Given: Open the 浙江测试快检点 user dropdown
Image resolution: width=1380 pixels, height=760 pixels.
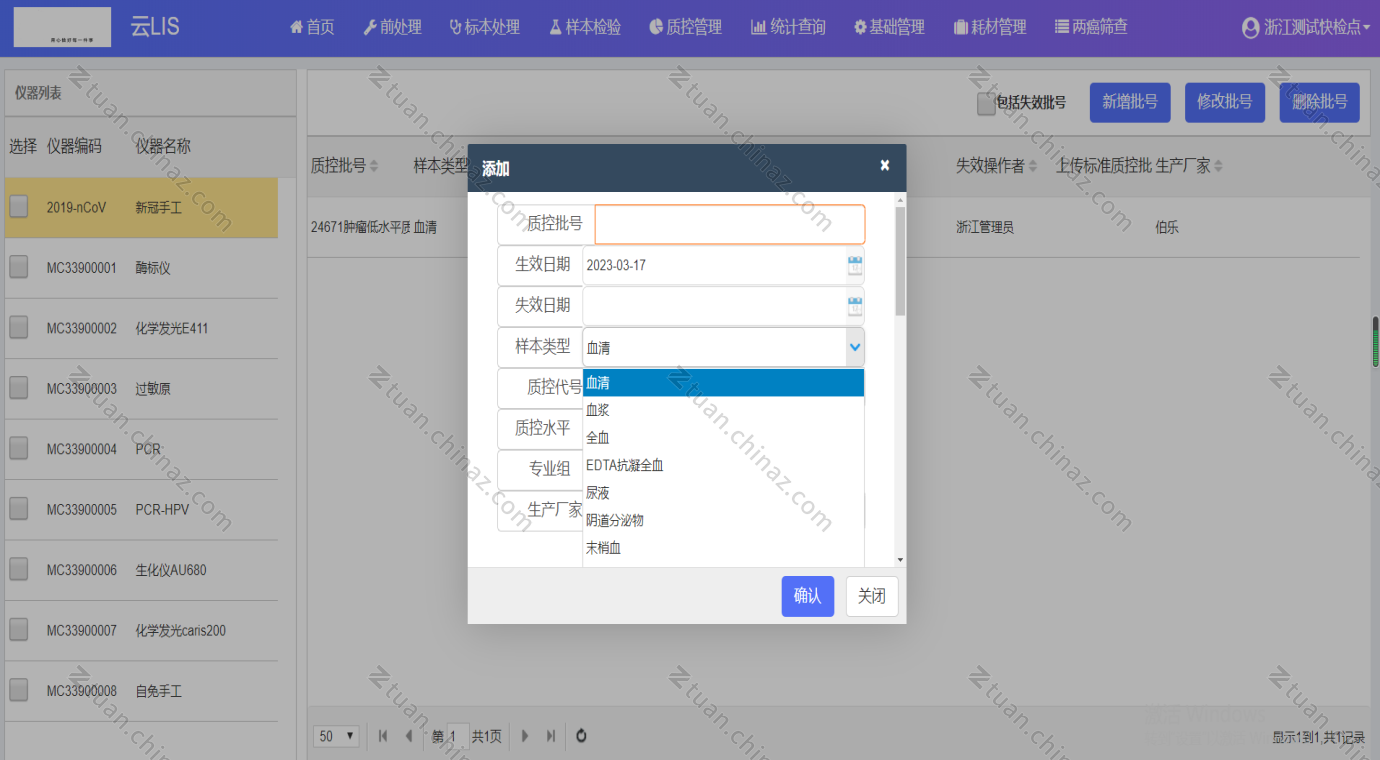Looking at the screenshot, I should click(x=1305, y=28).
